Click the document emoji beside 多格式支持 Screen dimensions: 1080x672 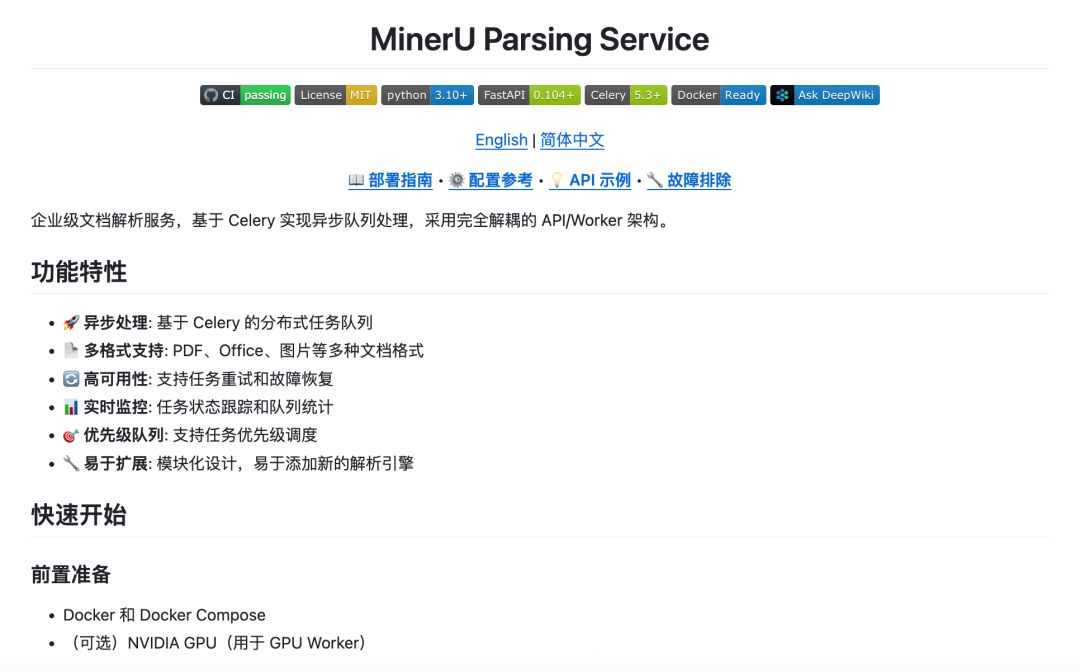click(71, 351)
